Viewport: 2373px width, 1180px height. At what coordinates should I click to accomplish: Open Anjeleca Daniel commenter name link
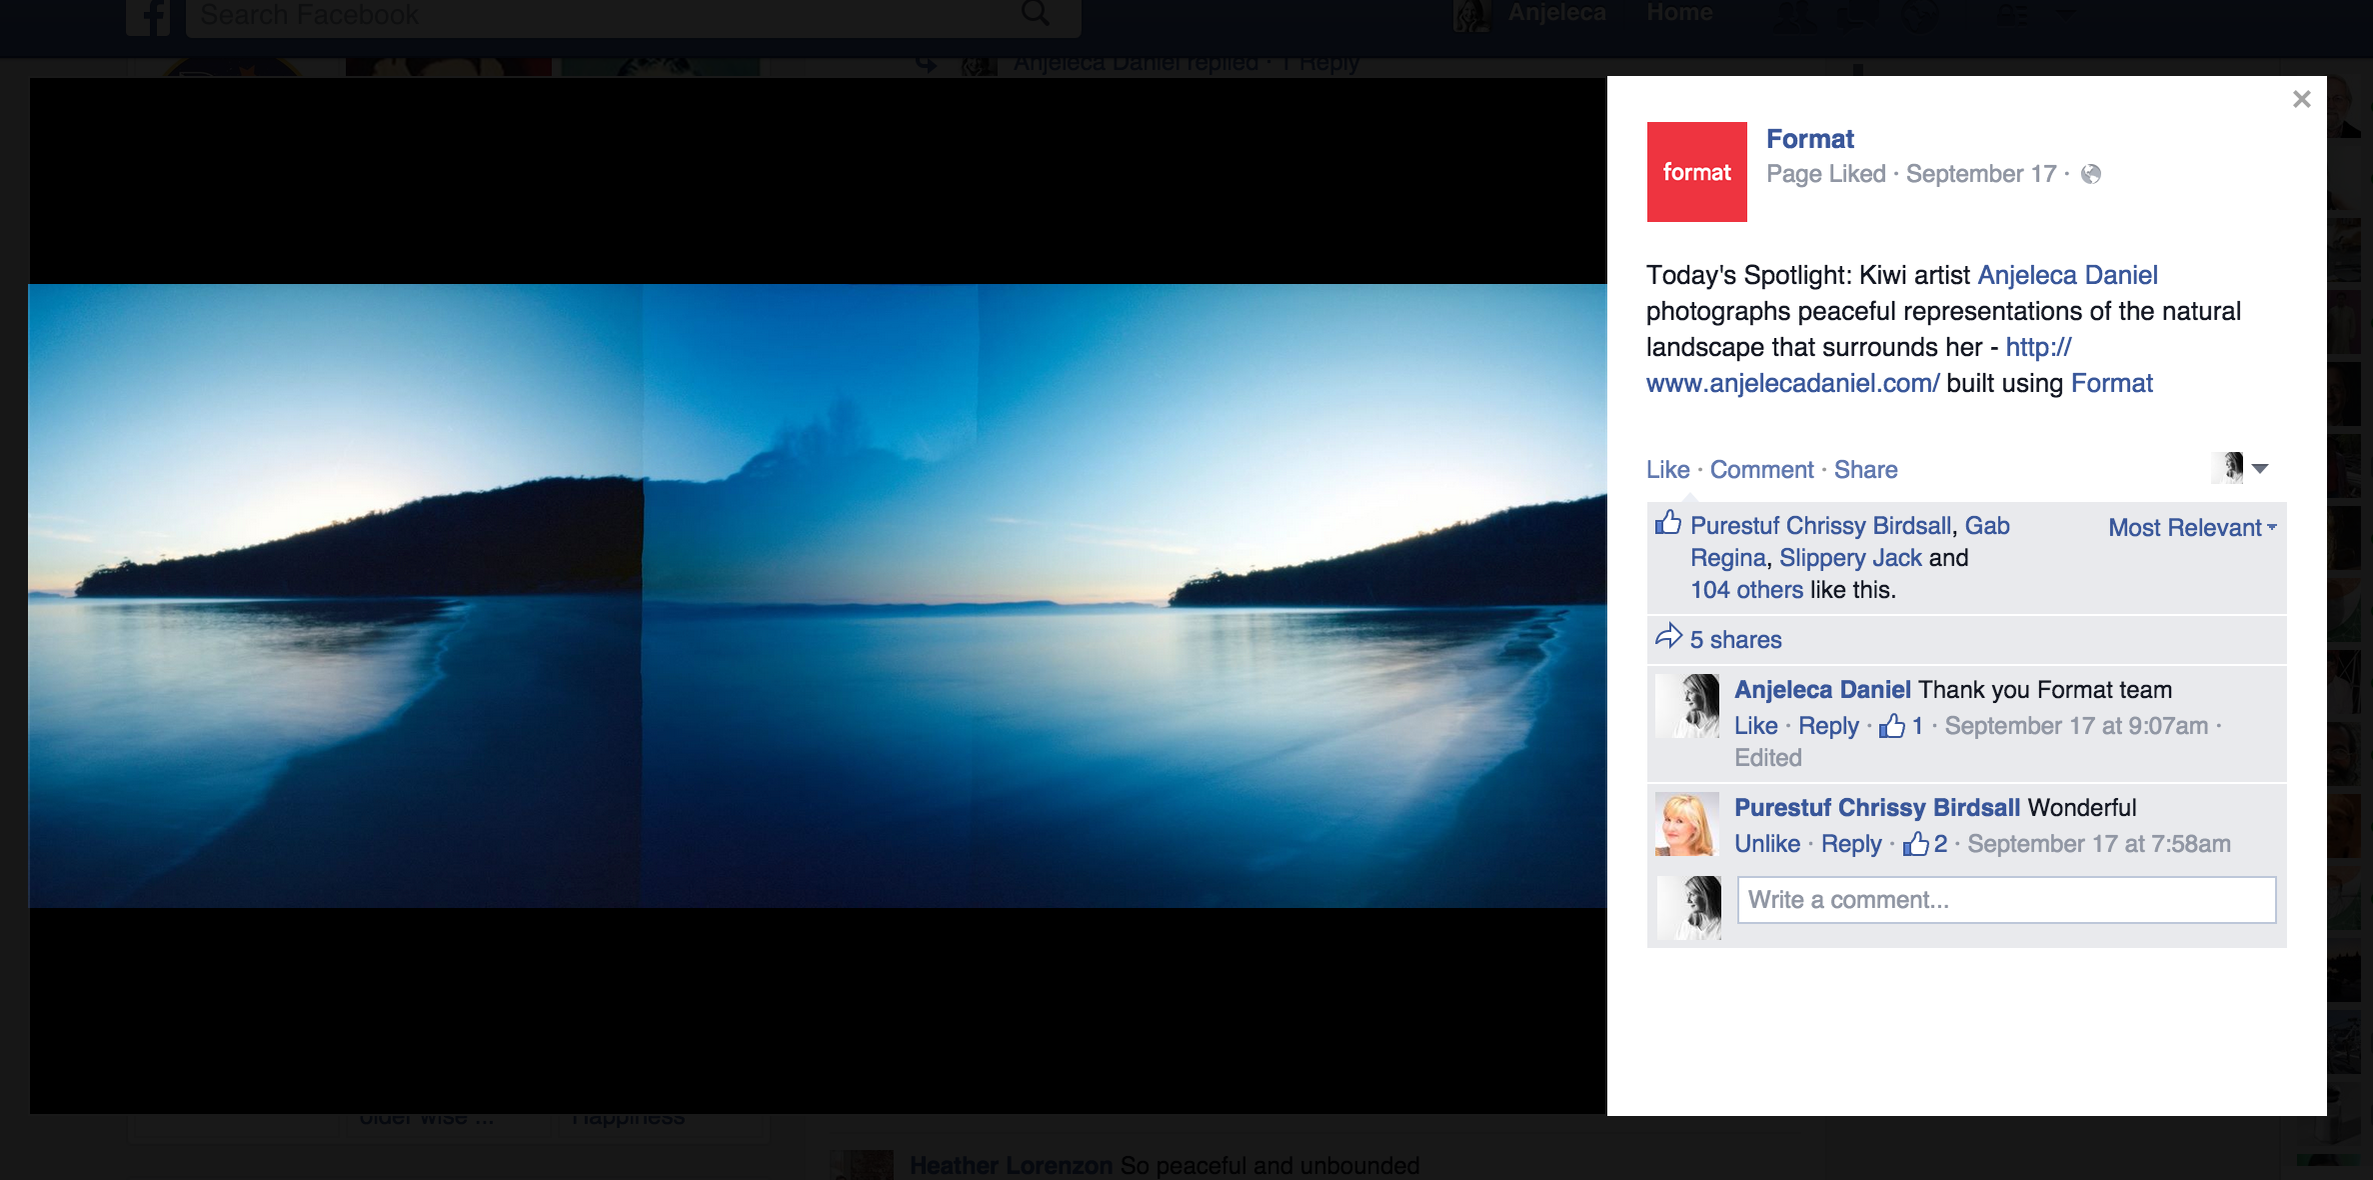point(1822,690)
